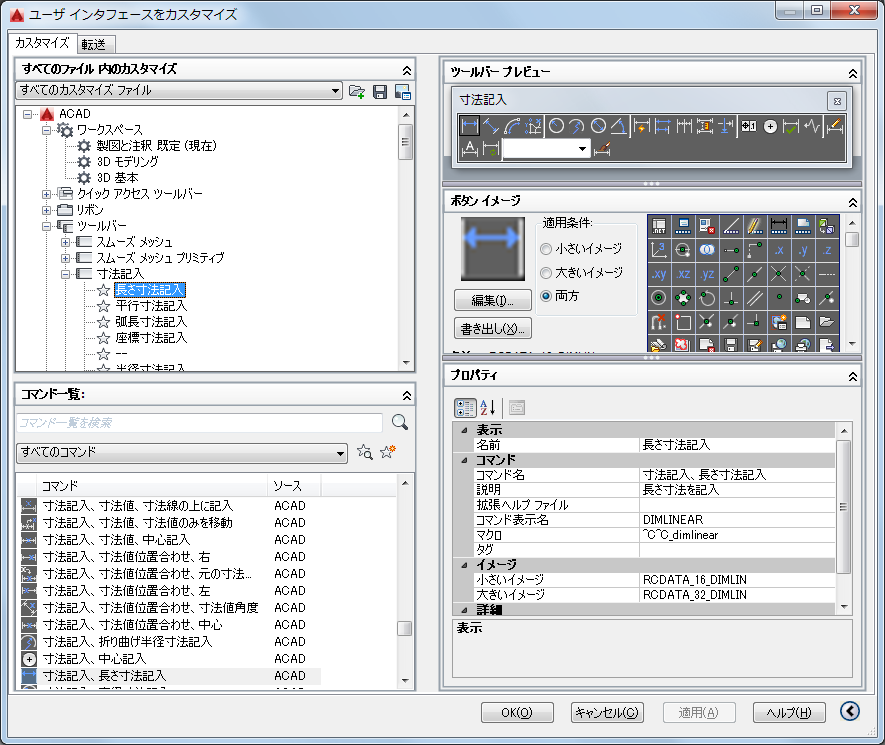Image resolution: width=885 pixels, height=745 pixels.
Task: Pick the .NET button image in grid
Action: 659,226
